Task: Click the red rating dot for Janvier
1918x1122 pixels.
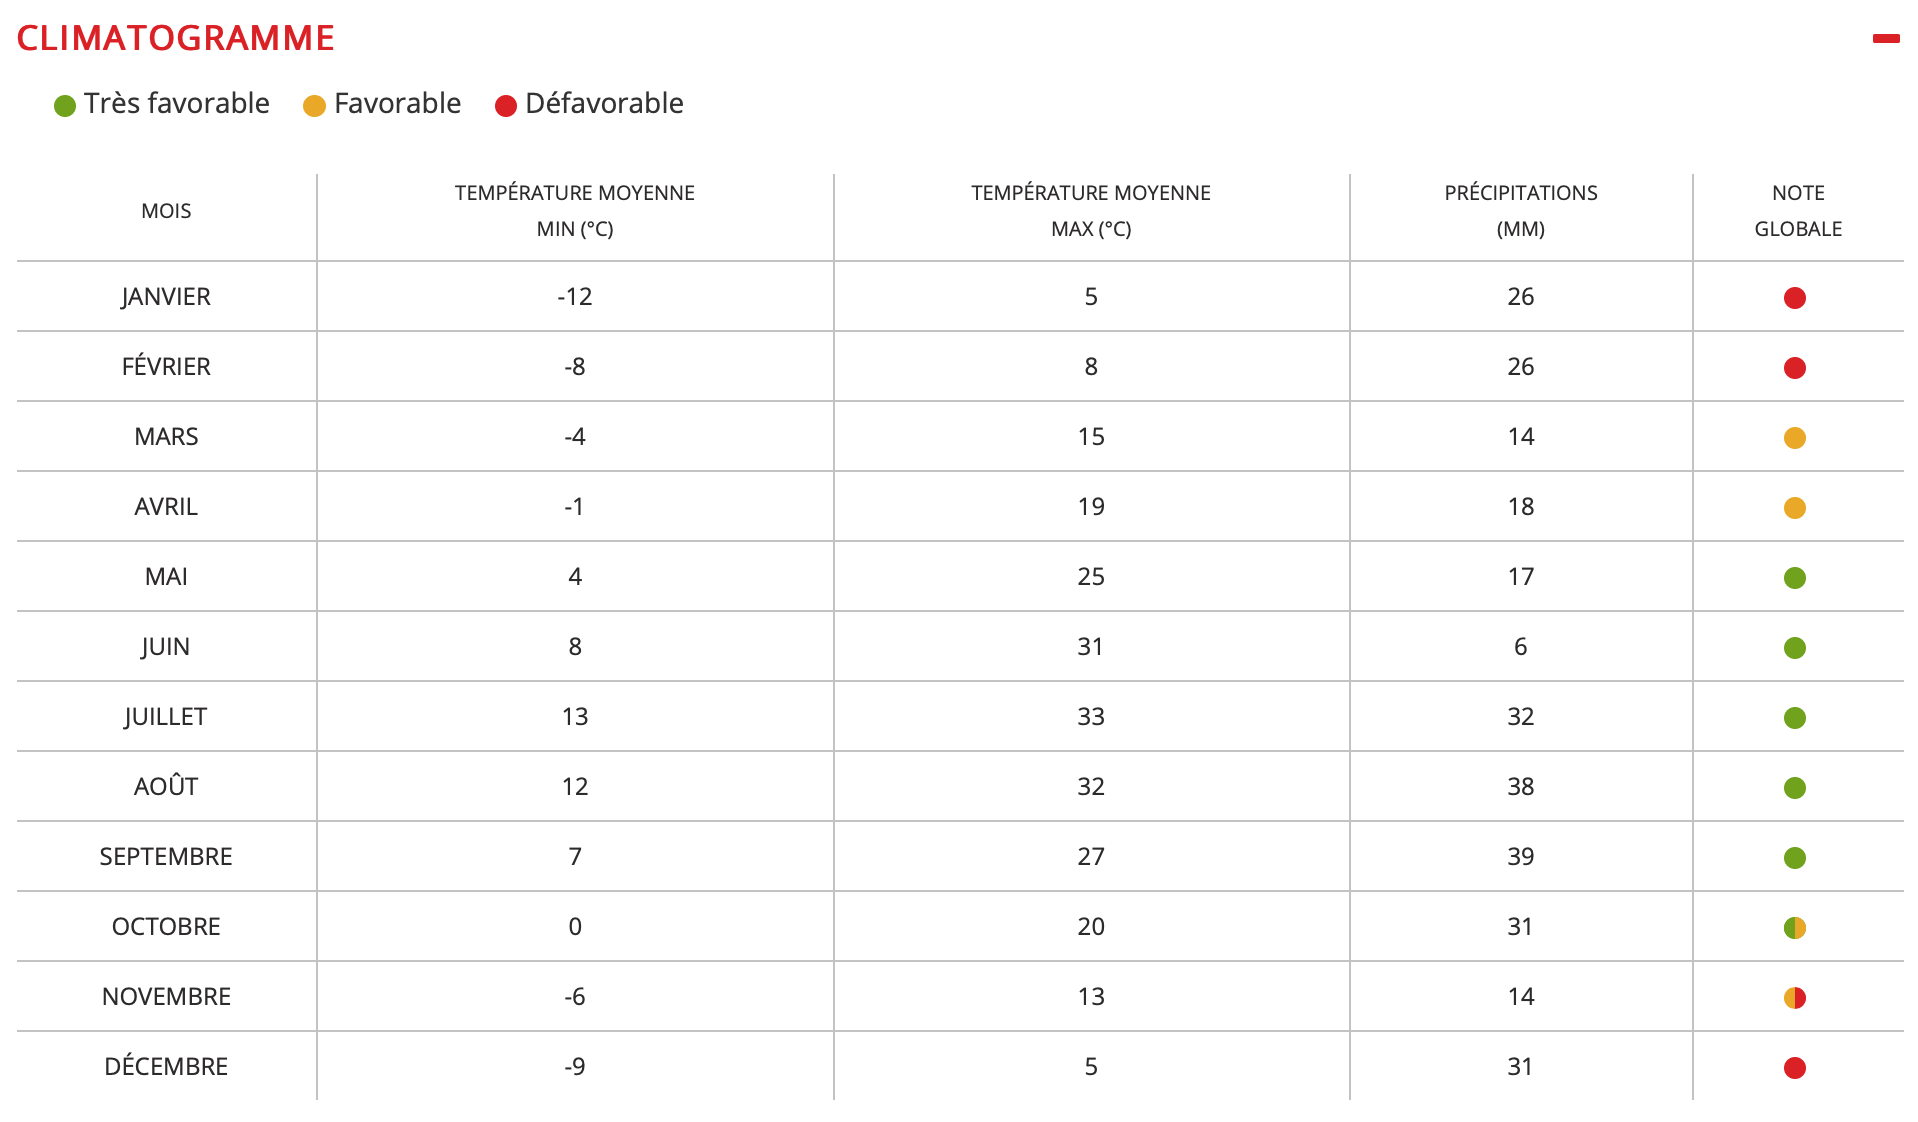Action: coord(1794,298)
